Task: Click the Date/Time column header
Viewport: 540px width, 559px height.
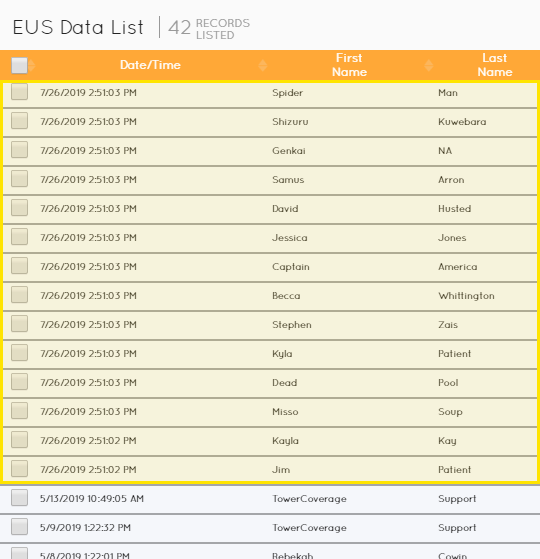Action: click(150, 65)
